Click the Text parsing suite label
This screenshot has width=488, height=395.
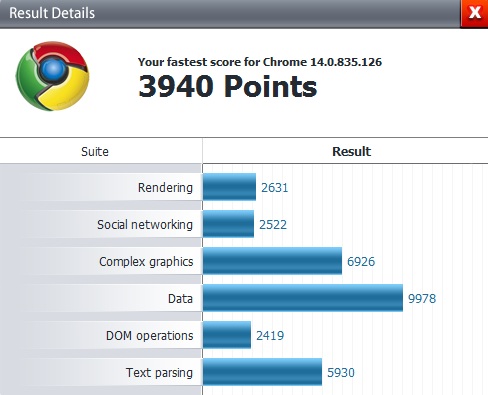[x=159, y=373]
